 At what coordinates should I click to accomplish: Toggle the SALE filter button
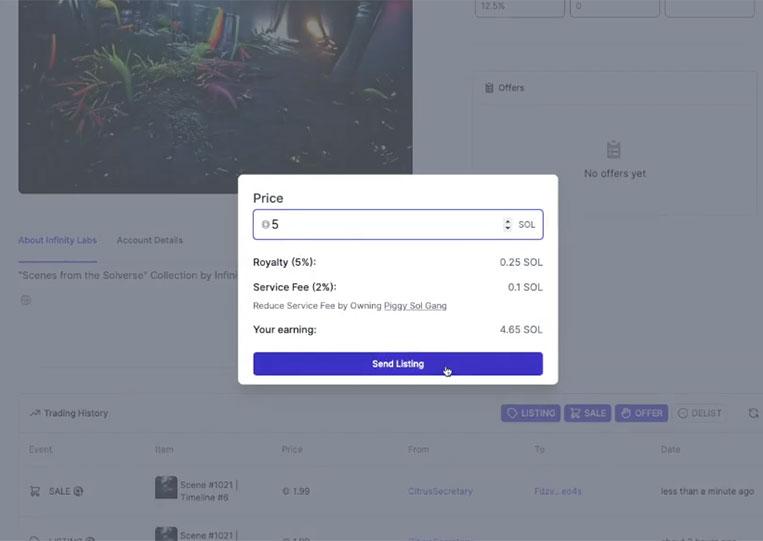pos(587,413)
